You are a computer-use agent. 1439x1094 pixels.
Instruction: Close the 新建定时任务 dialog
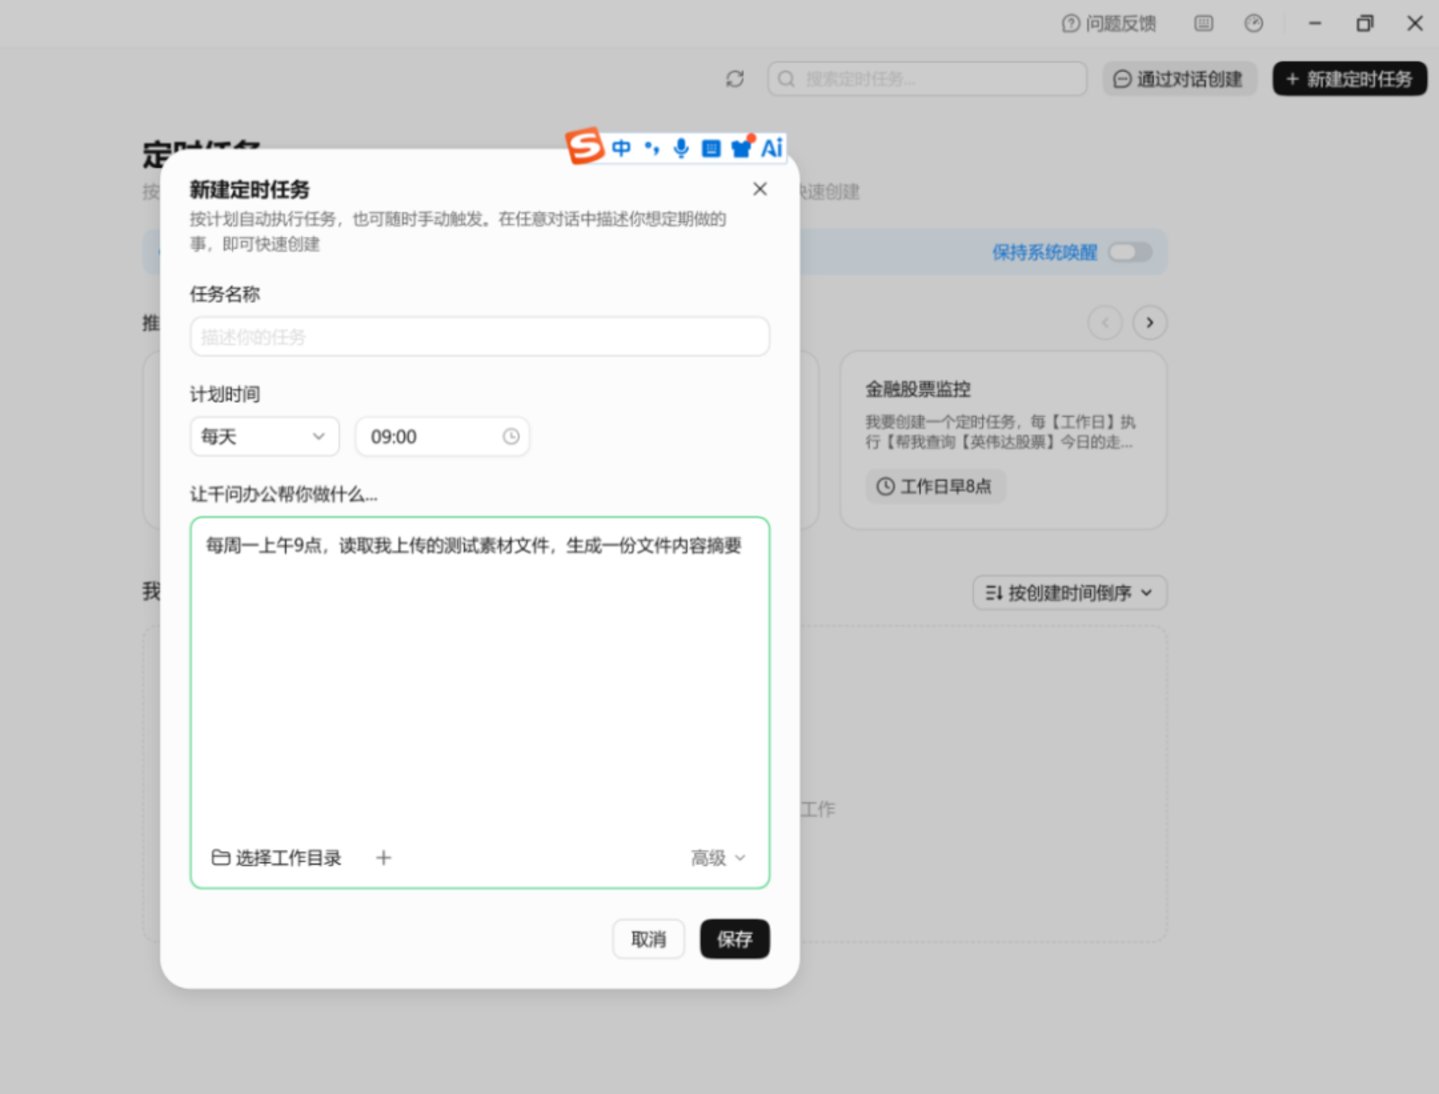click(760, 189)
